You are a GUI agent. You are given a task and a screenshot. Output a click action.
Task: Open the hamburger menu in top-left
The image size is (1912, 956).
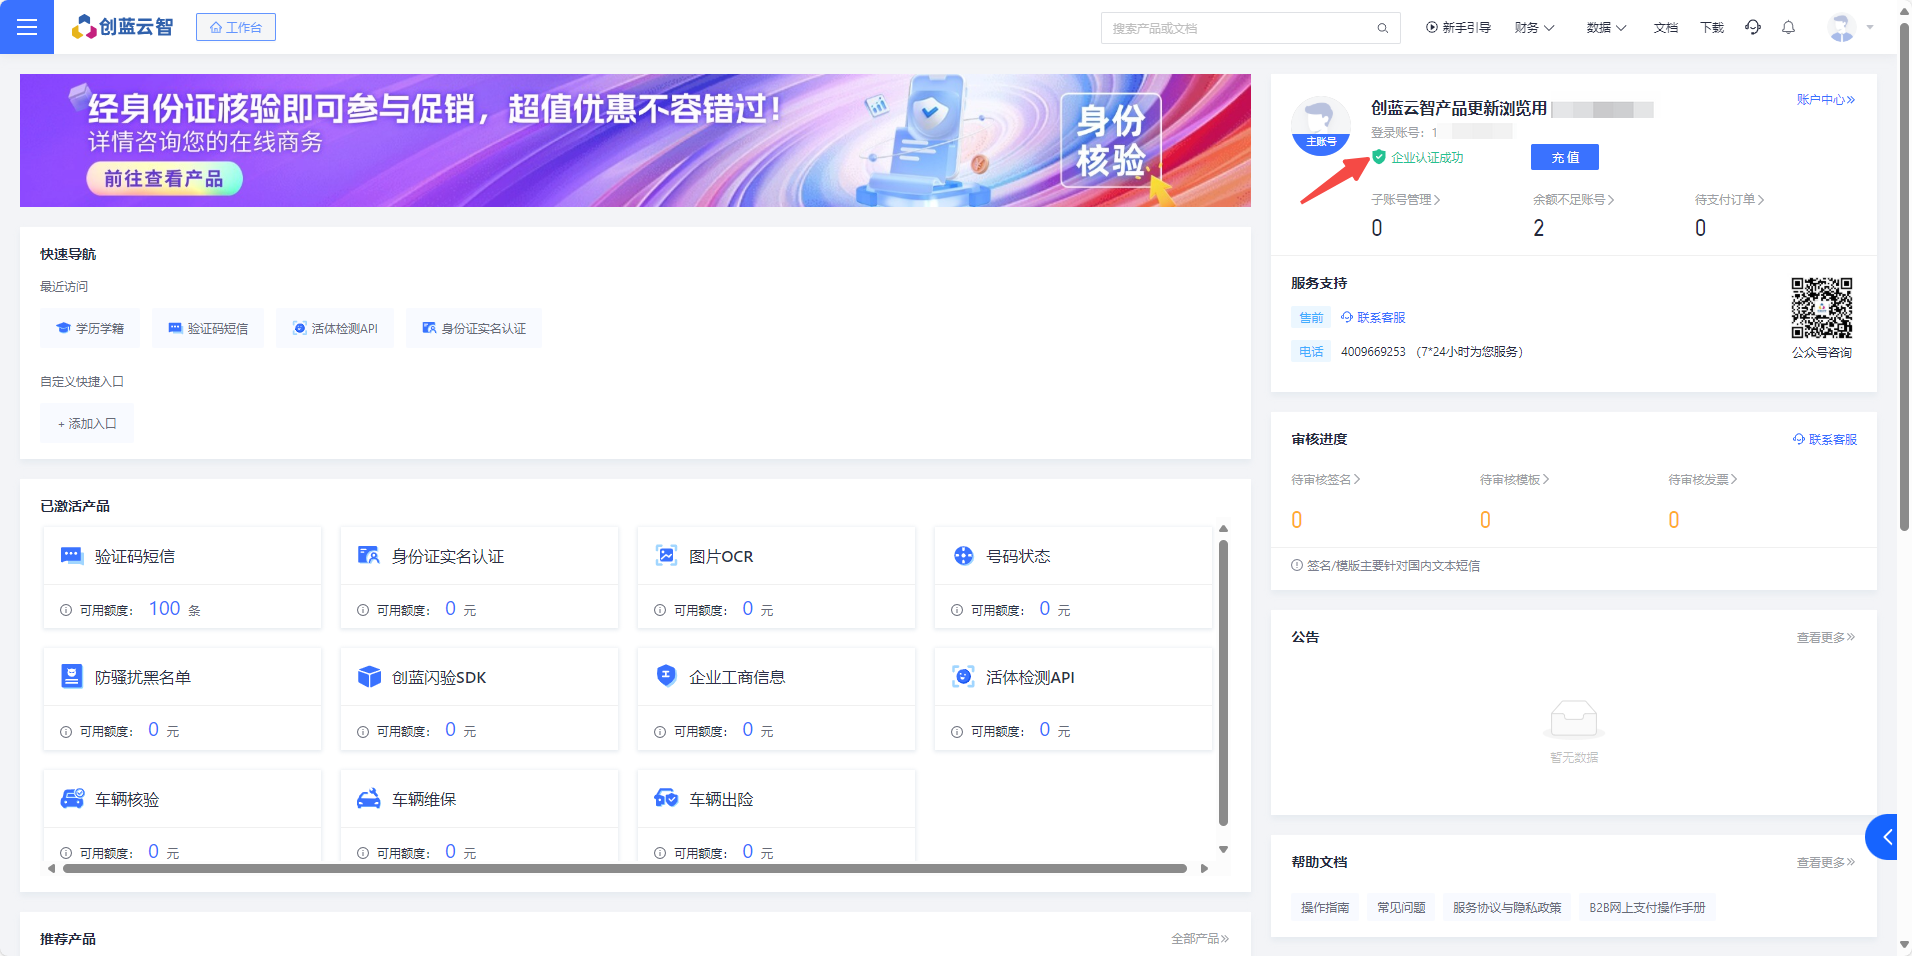coord(27,27)
